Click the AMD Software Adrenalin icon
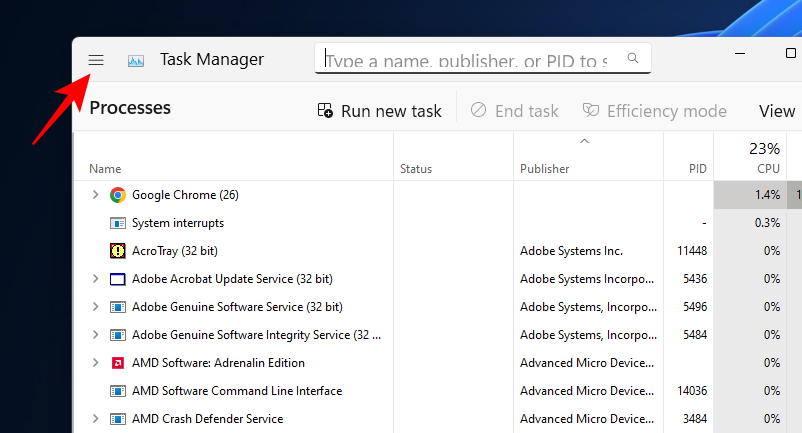Image resolution: width=802 pixels, height=433 pixels. 117,363
